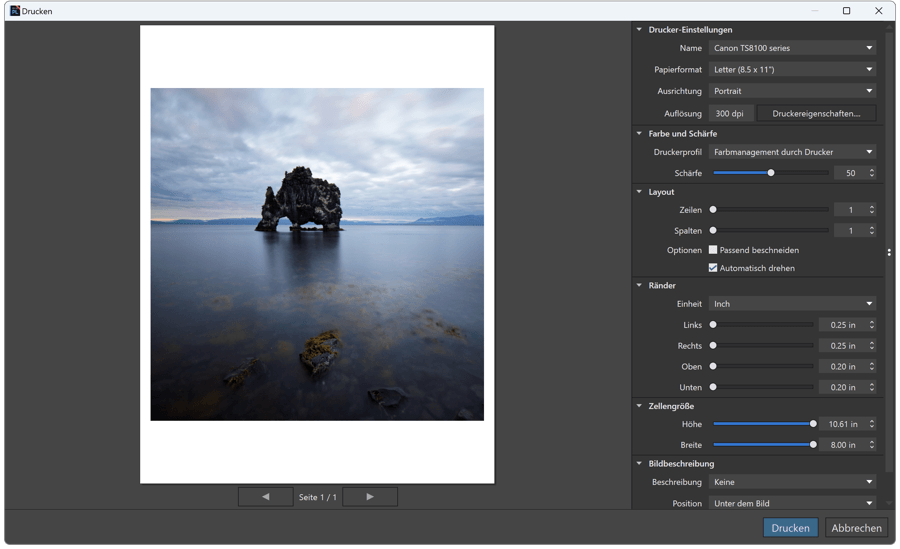The height and width of the screenshot is (549, 900).
Task: Collapse the Ränder section
Action: coord(639,285)
